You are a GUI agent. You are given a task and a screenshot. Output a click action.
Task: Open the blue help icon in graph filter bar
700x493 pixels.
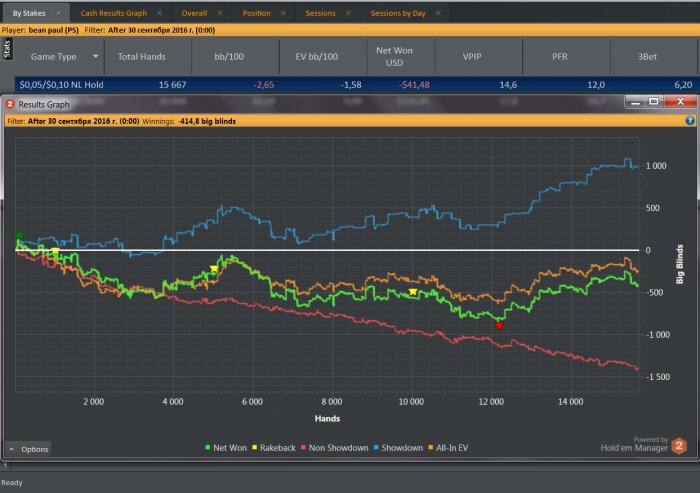690,121
